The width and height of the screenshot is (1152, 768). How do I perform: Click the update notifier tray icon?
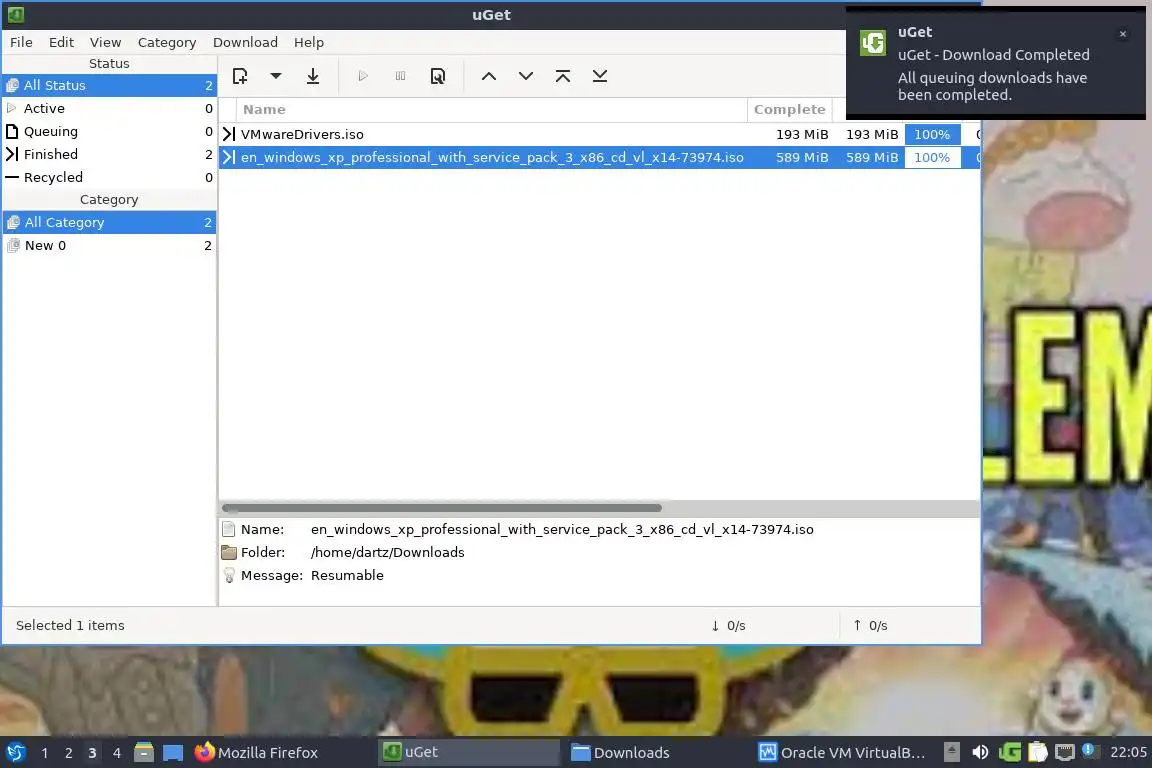point(1089,750)
